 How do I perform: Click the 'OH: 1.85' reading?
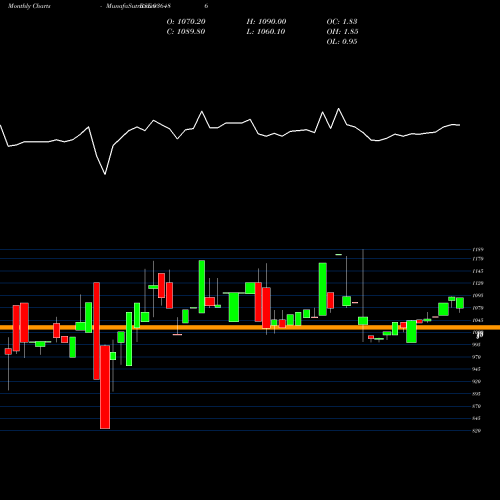pyautogui.click(x=342, y=32)
